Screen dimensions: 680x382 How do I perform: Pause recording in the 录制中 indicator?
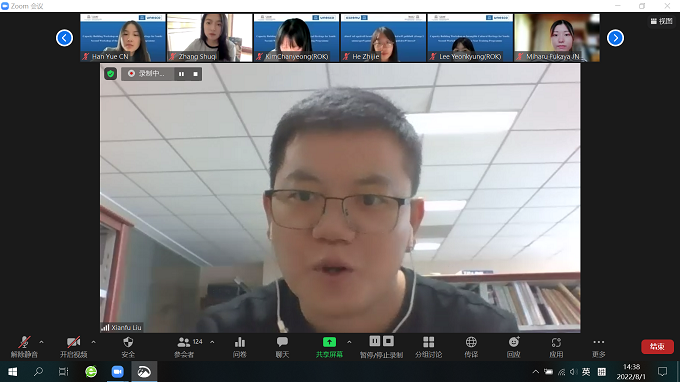[x=181, y=74]
